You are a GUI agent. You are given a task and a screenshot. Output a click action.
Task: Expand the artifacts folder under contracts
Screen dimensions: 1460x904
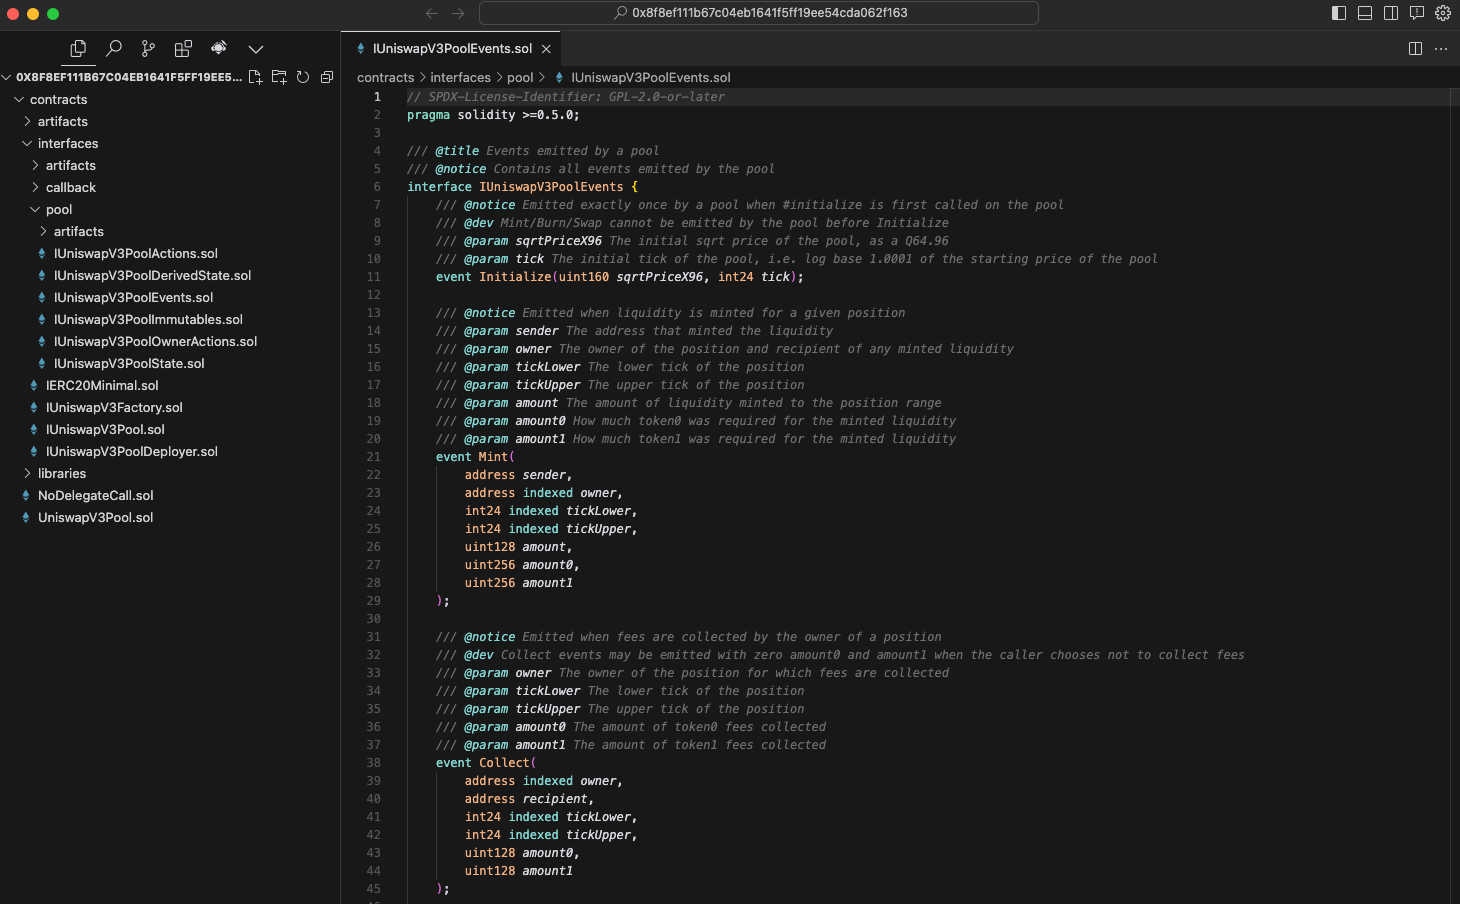(27, 121)
